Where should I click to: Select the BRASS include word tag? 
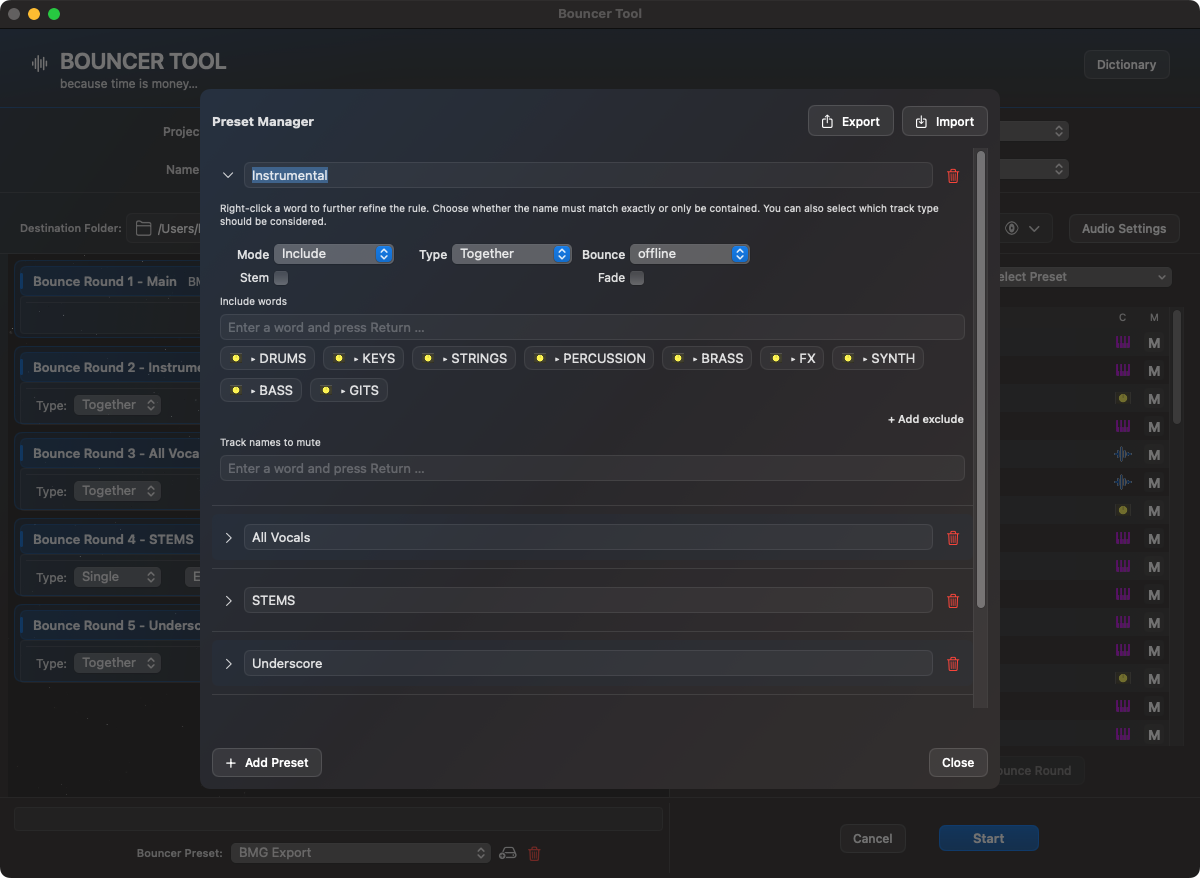pos(707,359)
